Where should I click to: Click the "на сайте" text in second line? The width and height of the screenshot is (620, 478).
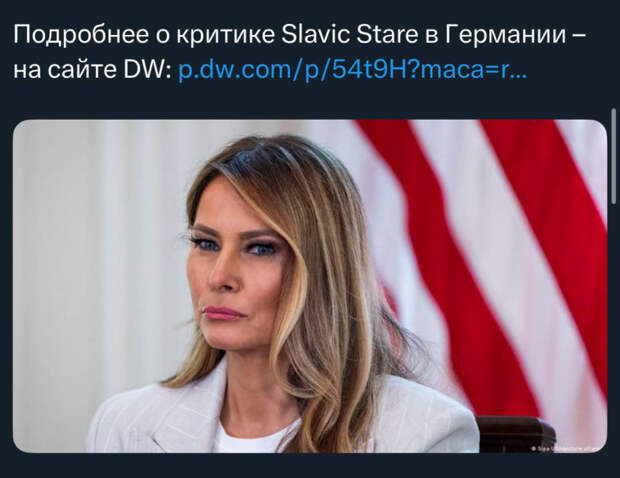click(x=65, y=70)
